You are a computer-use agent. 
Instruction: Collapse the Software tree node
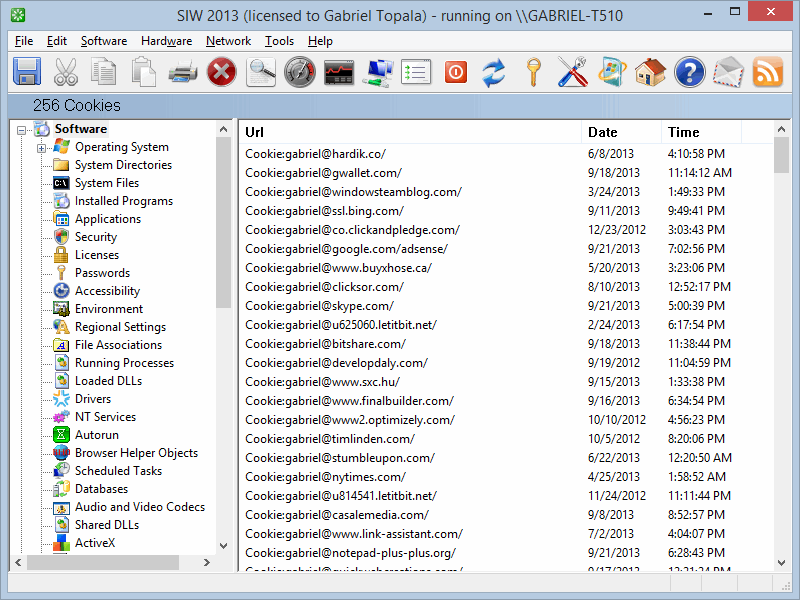coord(22,129)
